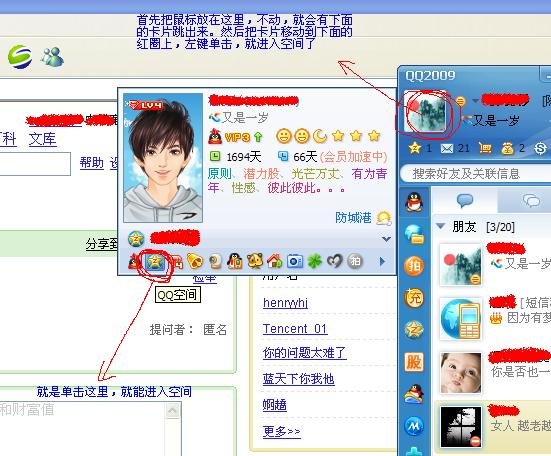Open the blue camera photo album icon
This screenshot has width=551, height=456.
coord(295,261)
